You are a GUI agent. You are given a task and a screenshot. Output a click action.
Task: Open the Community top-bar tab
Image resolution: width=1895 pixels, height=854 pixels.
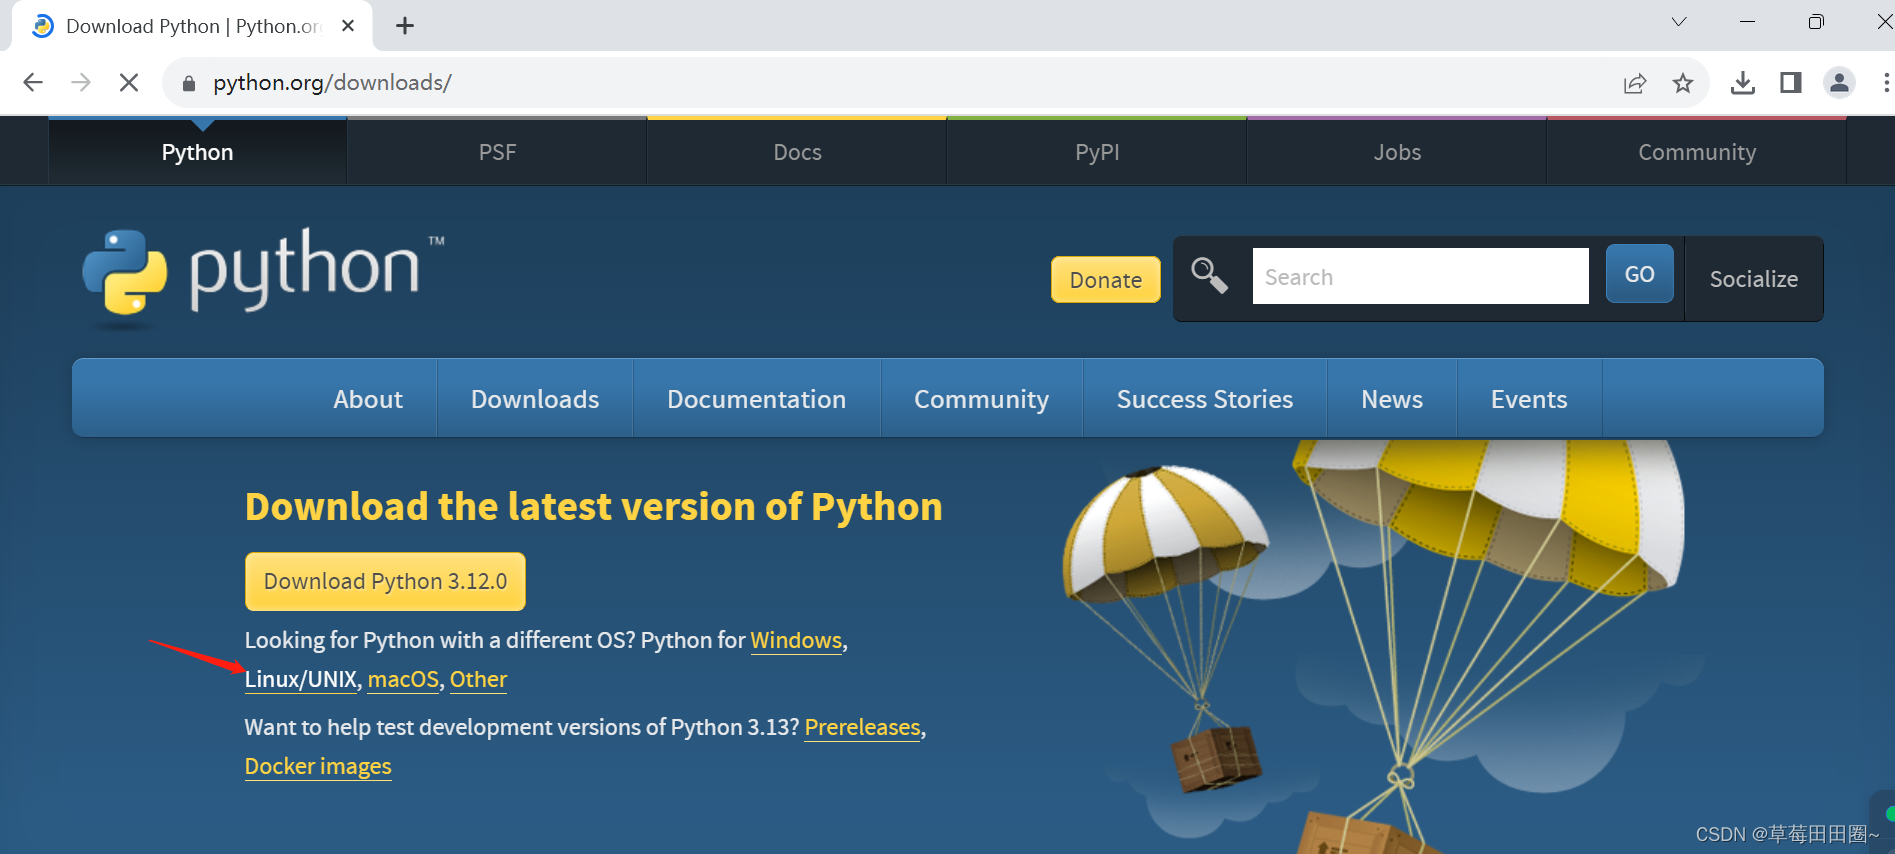1697,152
